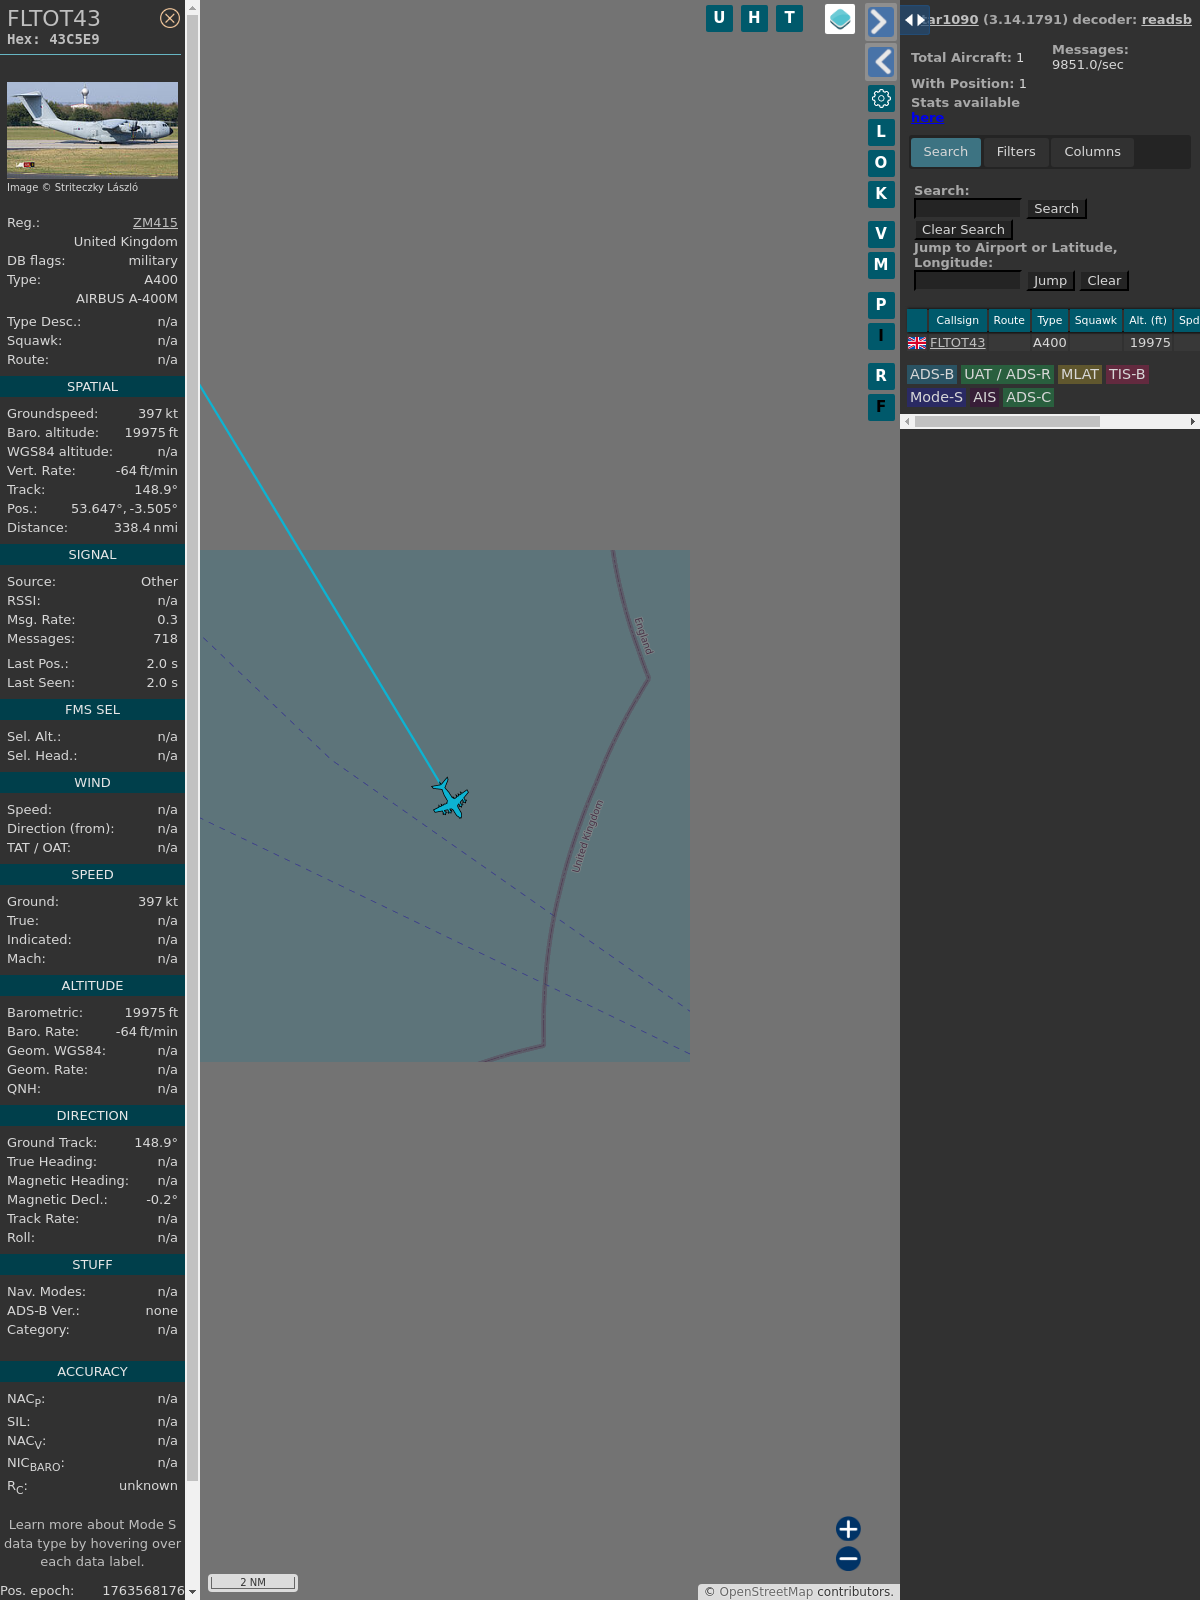Screen dimensions: 1200x1600
Task: Toggle sidebar width with double-arrow control
Action: click(x=914, y=20)
